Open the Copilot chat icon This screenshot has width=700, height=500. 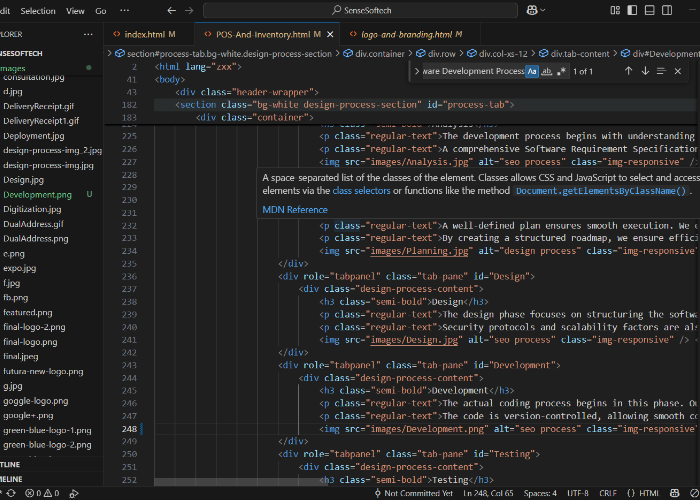pyautogui.click(x=532, y=10)
